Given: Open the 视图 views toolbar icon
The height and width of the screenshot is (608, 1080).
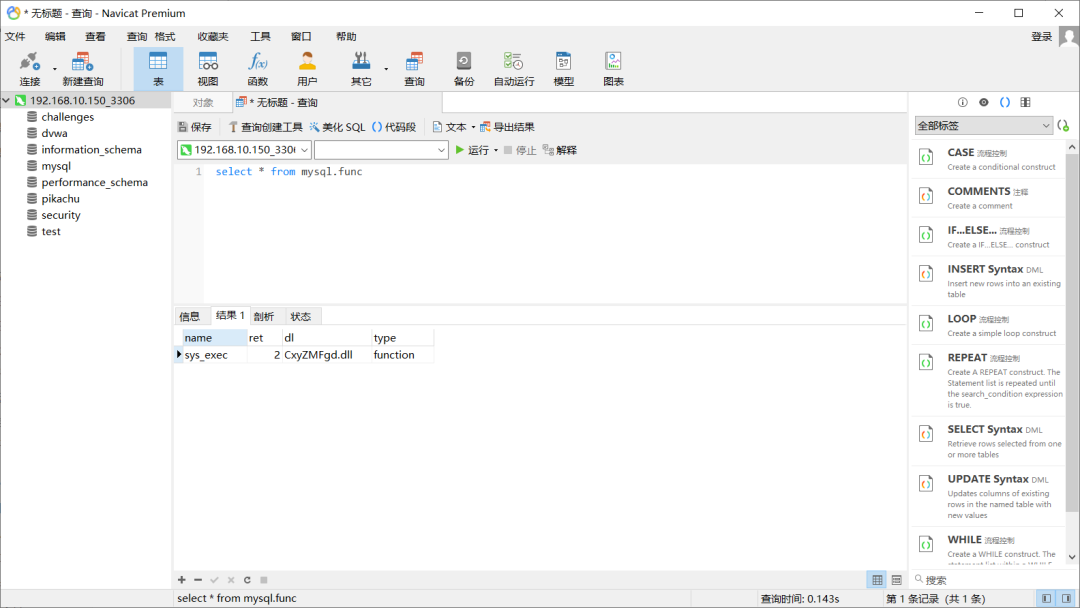Looking at the screenshot, I should 208,69.
